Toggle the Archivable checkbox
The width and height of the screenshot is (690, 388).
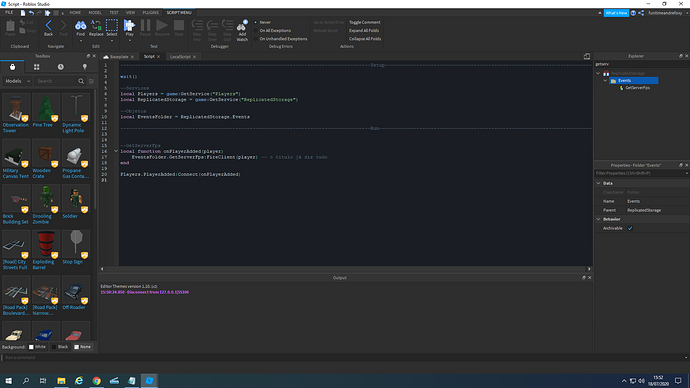(x=630, y=228)
